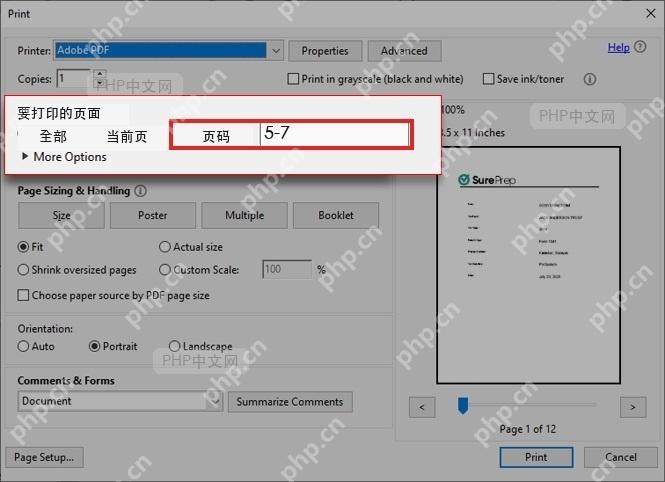
Task: Go to previous preview page arrow
Action: 422,407
